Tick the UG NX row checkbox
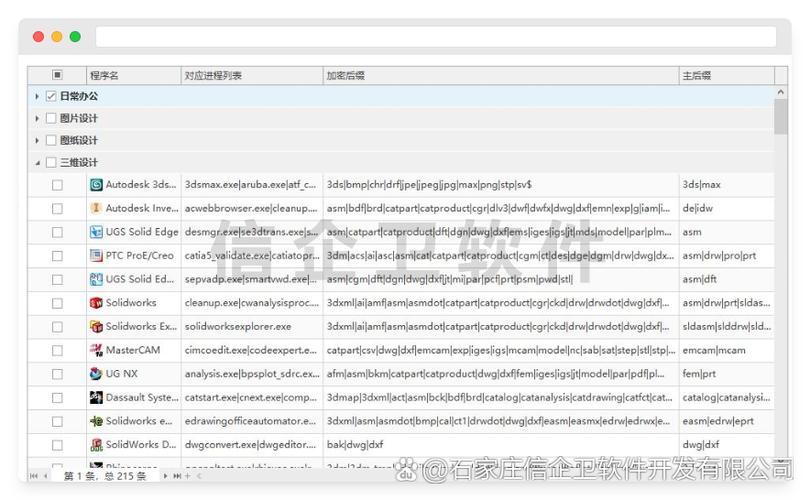This screenshot has width=810, height=500. tap(57, 374)
